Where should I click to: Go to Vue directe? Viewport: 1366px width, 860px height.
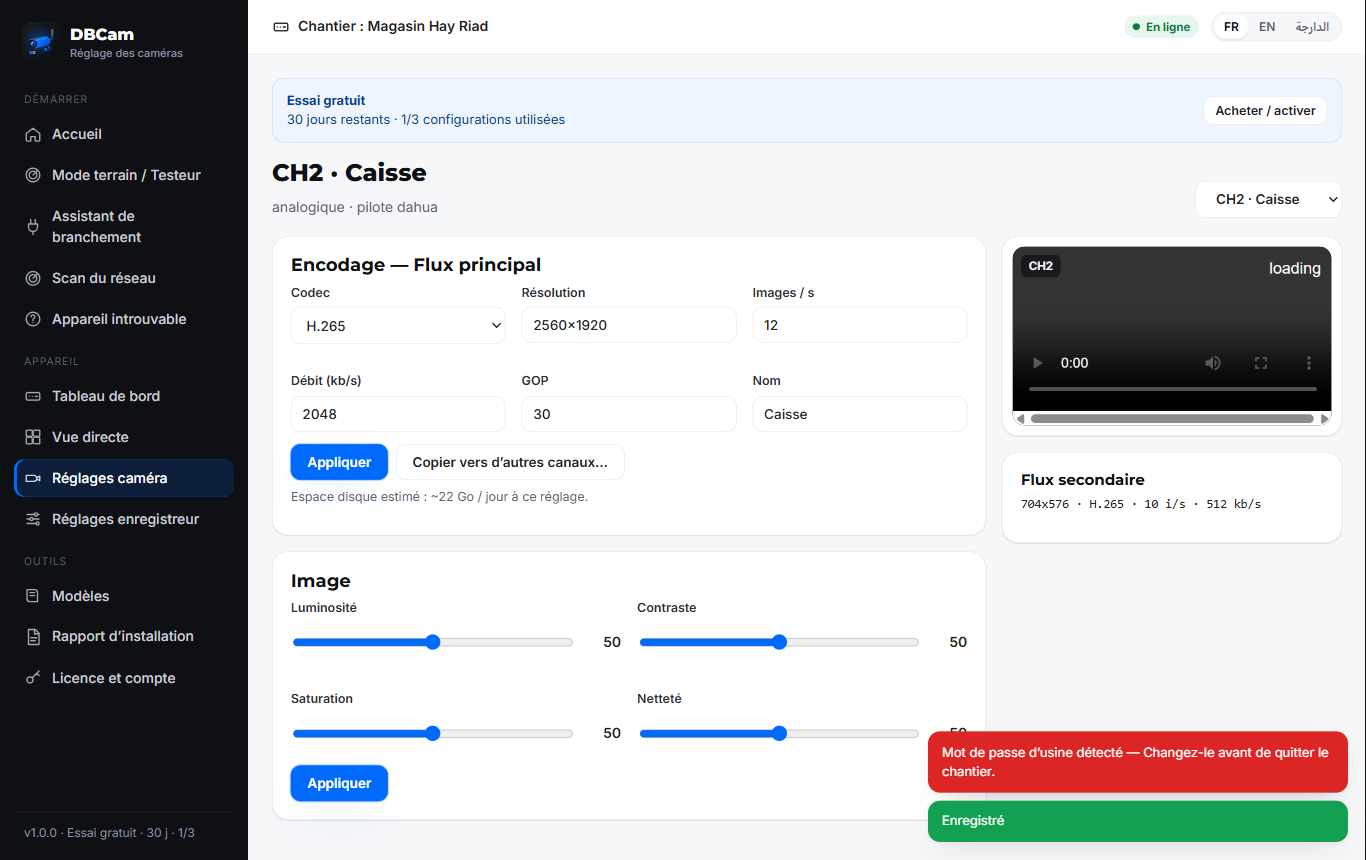click(x=124, y=438)
